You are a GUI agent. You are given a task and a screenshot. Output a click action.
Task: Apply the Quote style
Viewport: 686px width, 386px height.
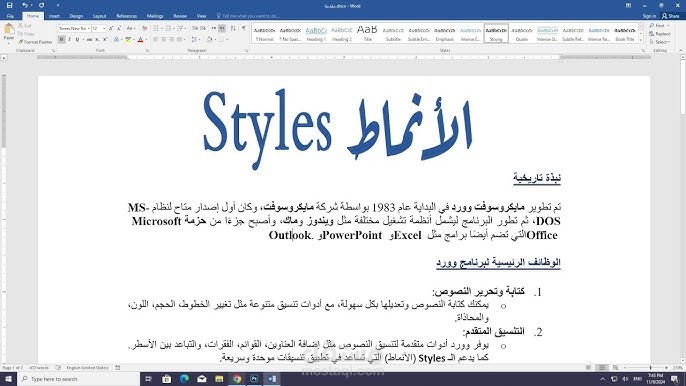tap(522, 34)
